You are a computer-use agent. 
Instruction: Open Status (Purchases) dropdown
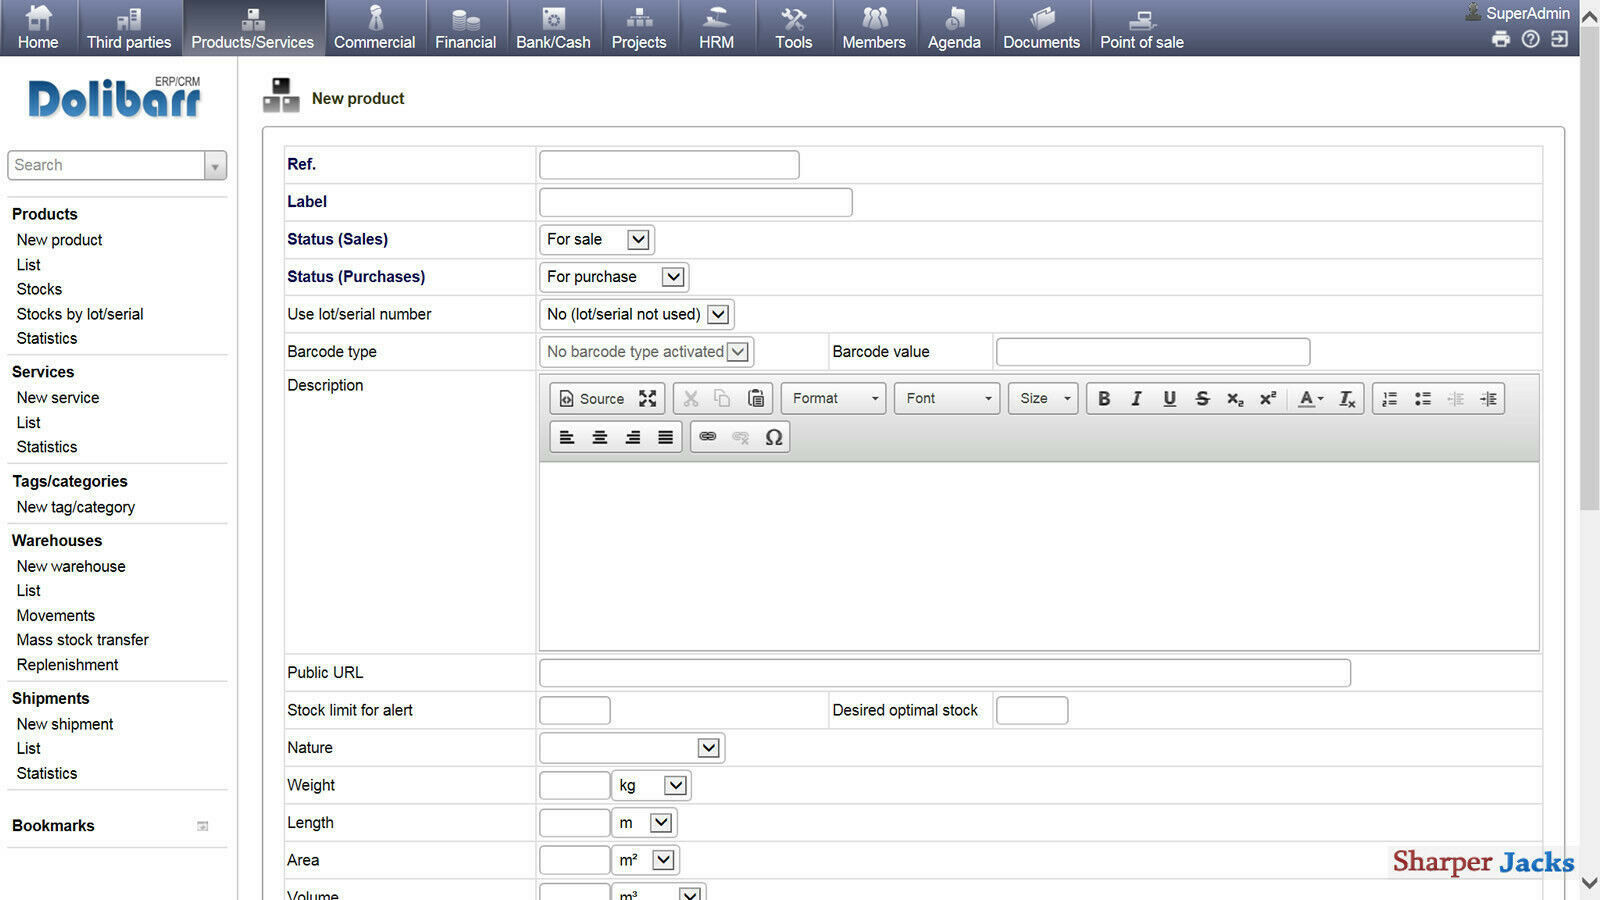click(x=614, y=277)
